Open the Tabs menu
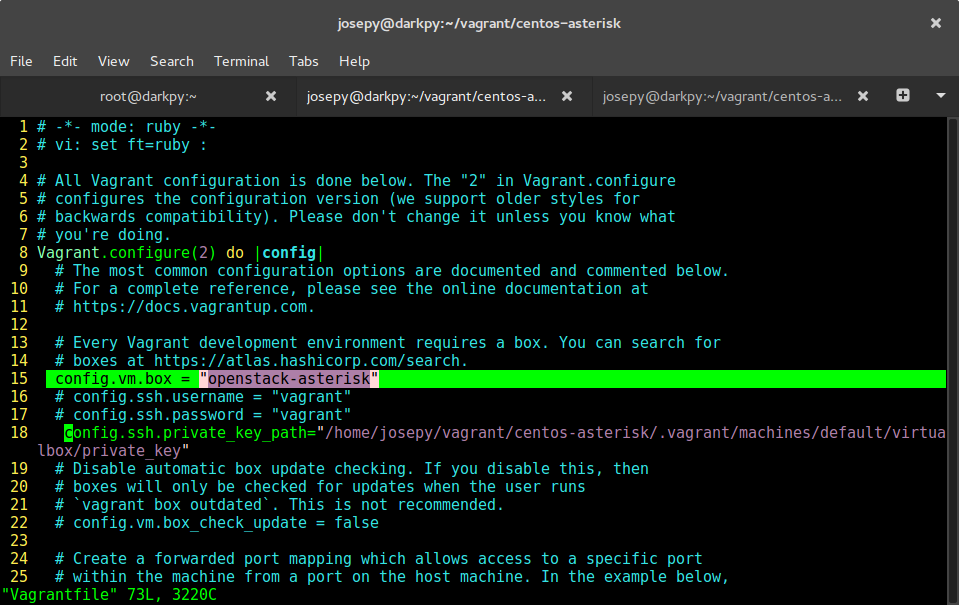This screenshot has width=959, height=605. (303, 61)
